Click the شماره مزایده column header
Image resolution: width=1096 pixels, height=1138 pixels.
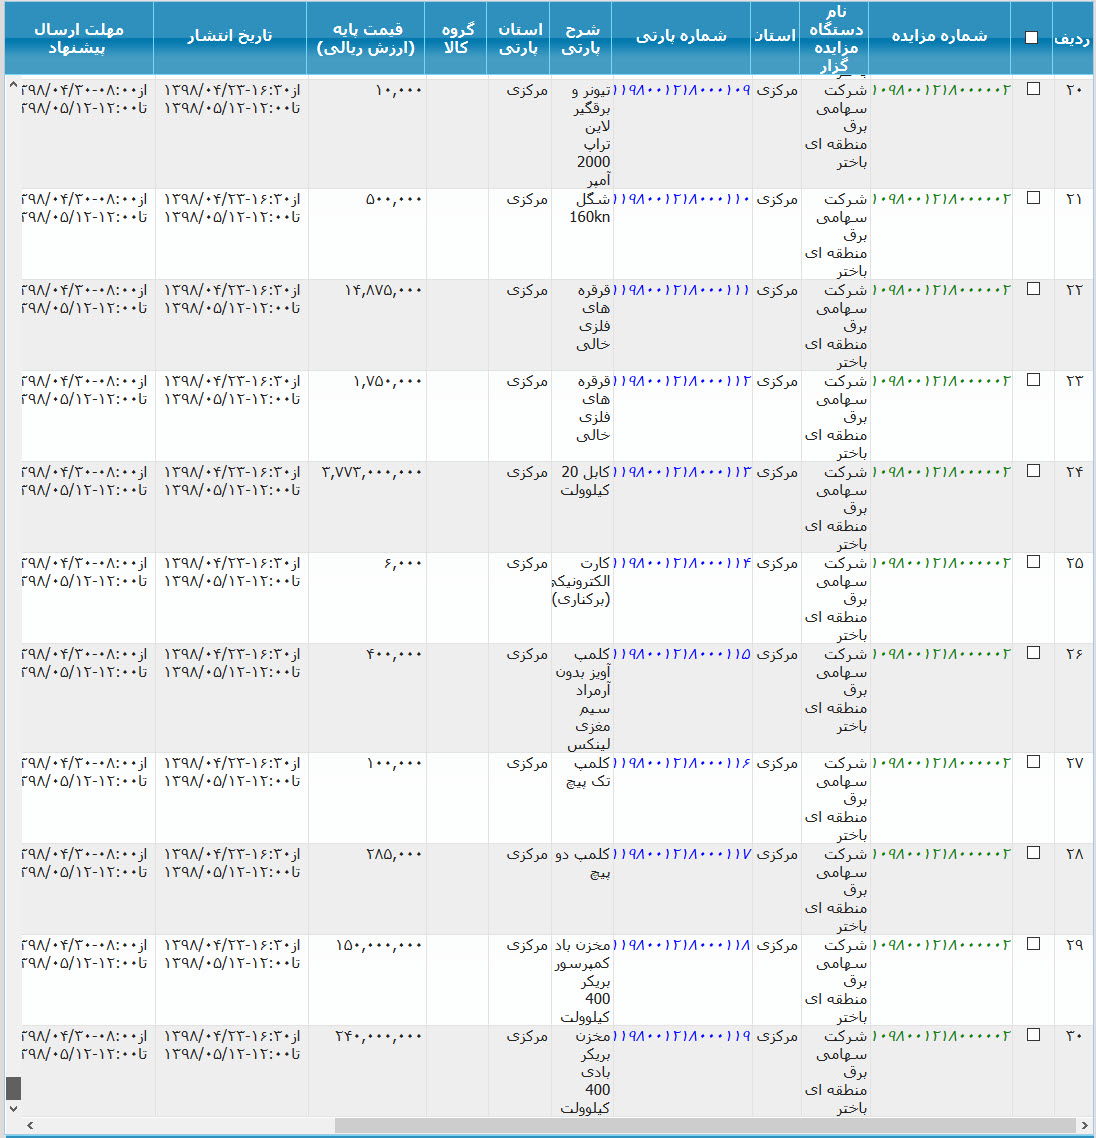(939, 37)
